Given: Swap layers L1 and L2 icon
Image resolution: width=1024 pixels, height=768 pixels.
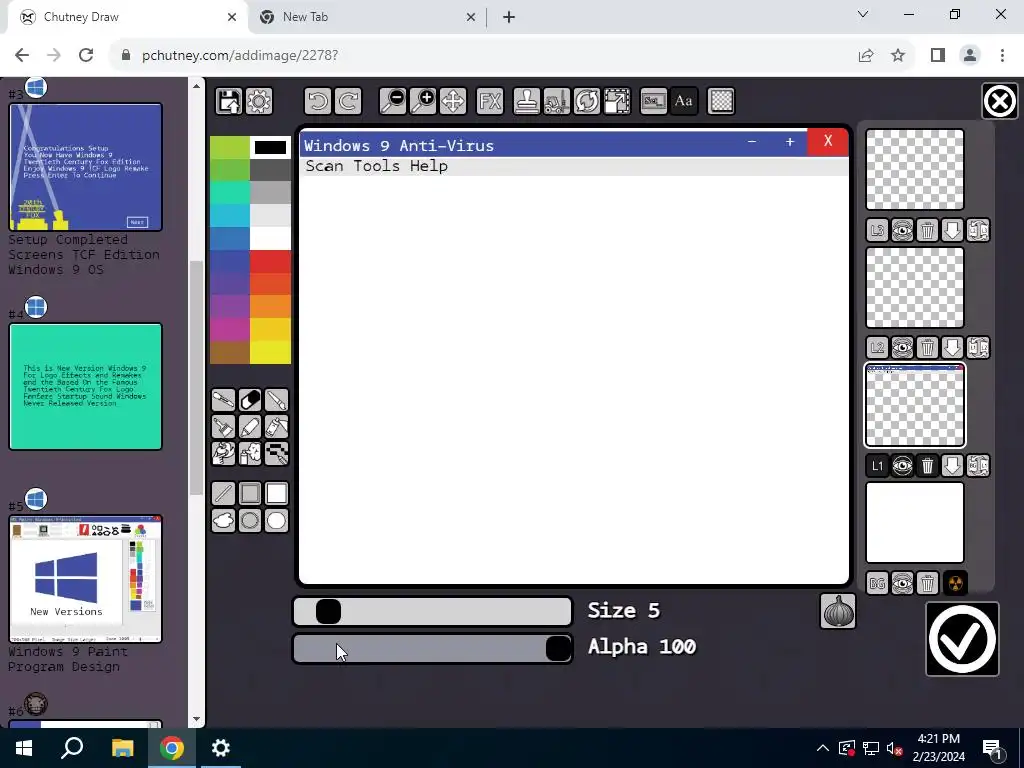Looking at the screenshot, I should tap(978, 347).
